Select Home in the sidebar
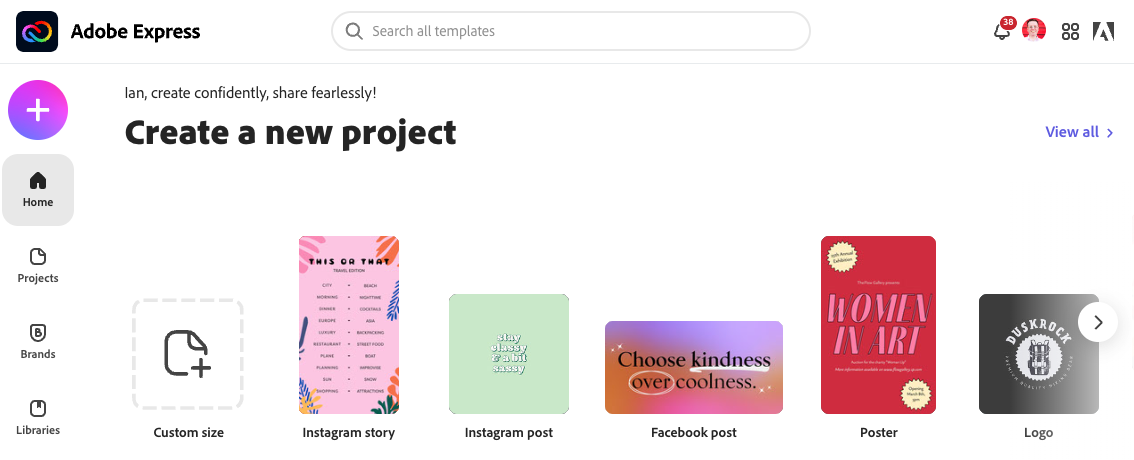The image size is (1134, 460). (38, 189)
